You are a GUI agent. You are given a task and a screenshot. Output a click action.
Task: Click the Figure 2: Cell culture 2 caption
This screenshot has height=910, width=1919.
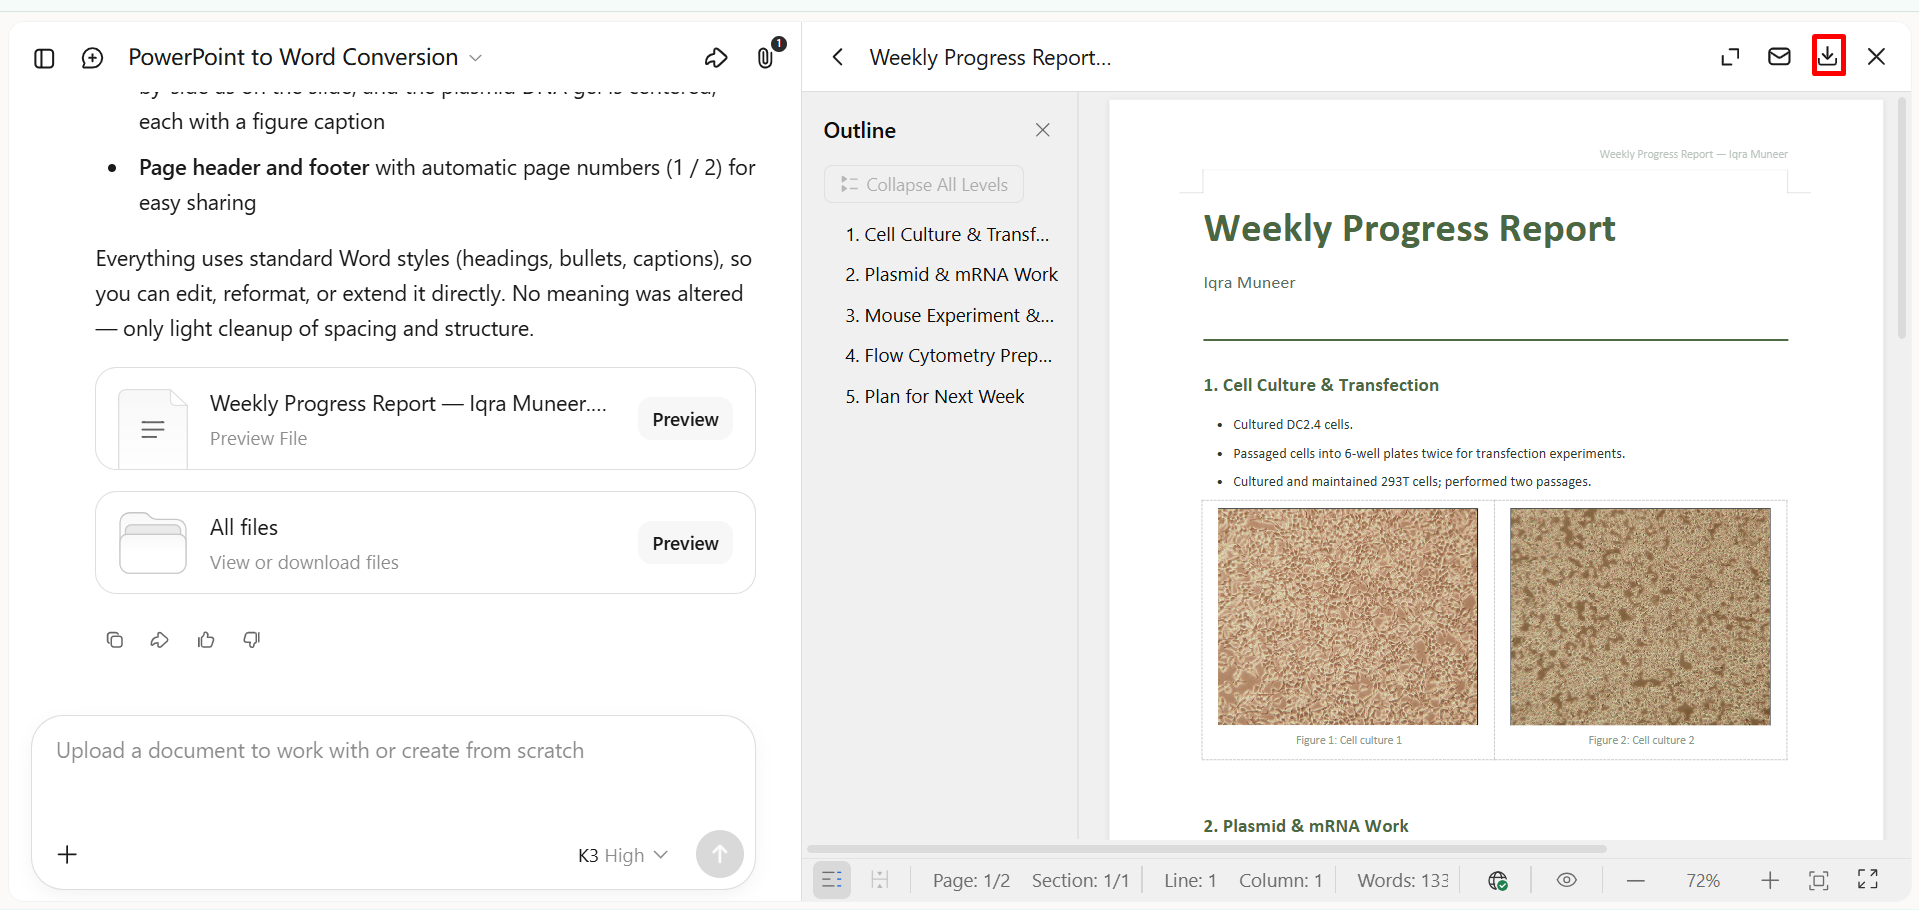click(1641, 740)
